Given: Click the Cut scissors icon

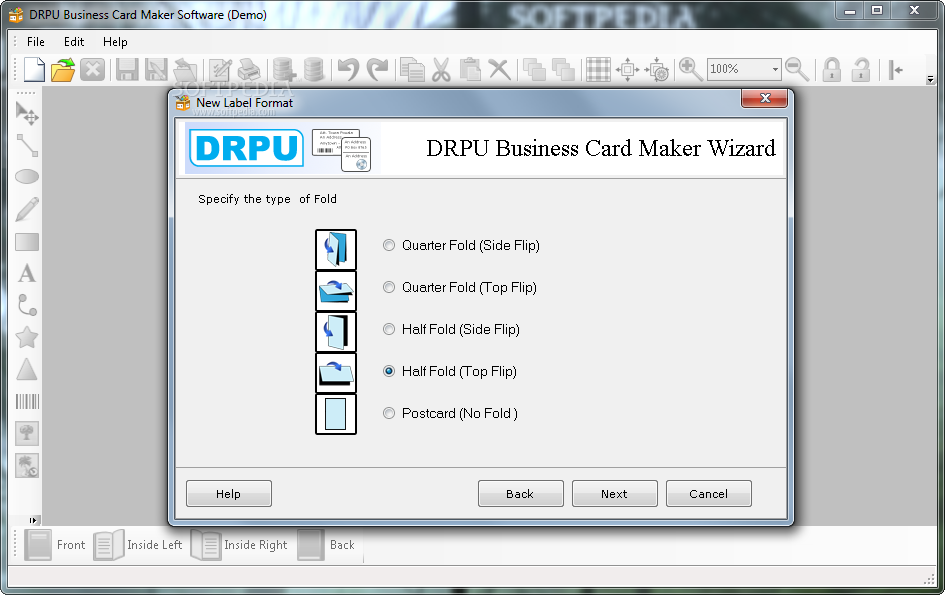Looking at the screenshot, I should click(441, 69).
